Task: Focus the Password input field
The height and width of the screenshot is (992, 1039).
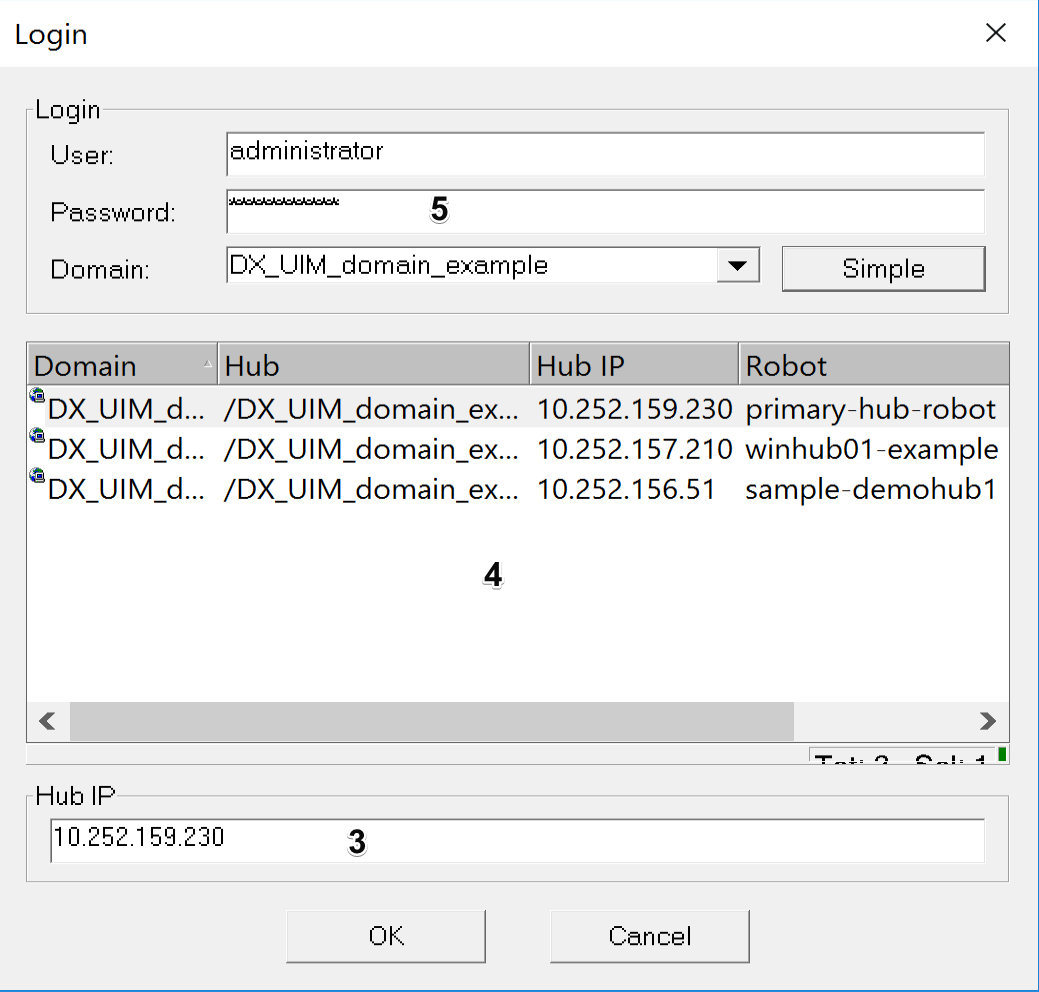Action: (x=605, y=211)
